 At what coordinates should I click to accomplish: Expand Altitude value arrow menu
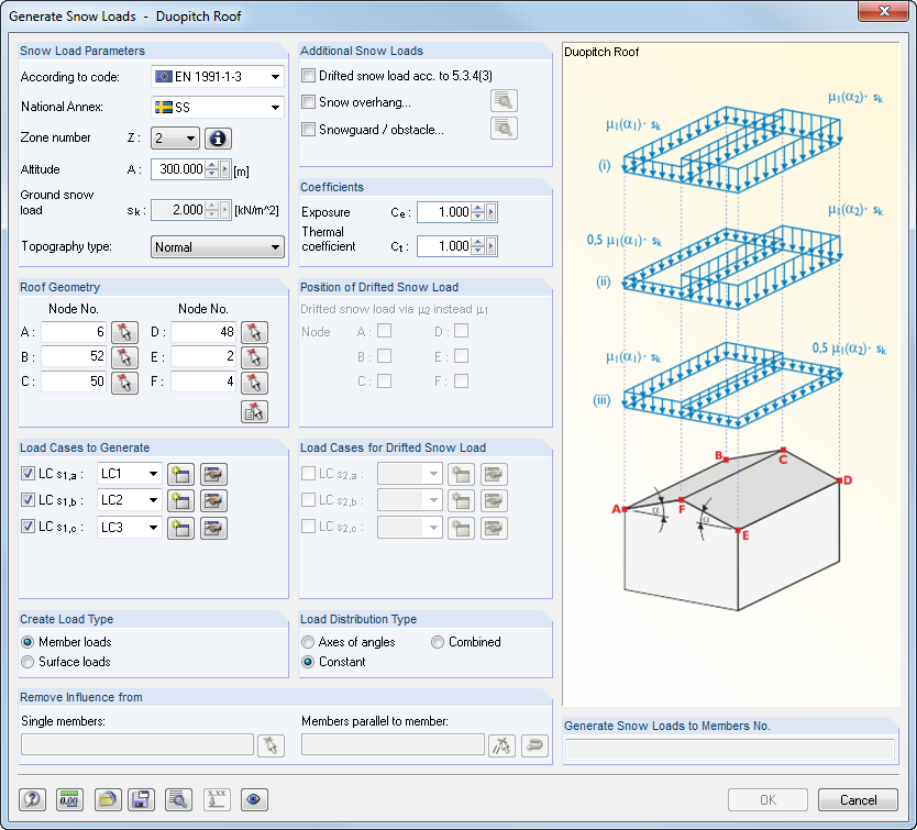click(x=225, y=170)
